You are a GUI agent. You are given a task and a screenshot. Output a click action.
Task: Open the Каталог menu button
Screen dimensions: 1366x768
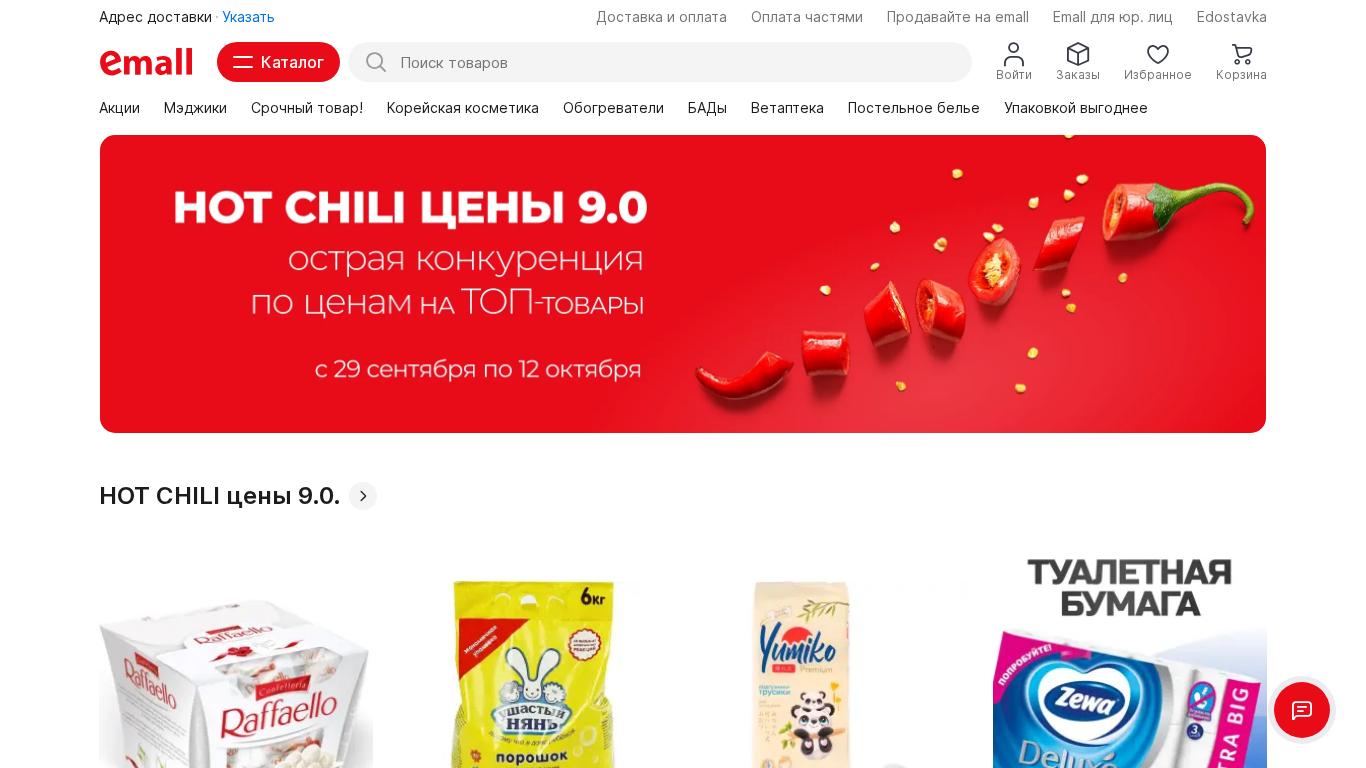click(x=278, y=62)
